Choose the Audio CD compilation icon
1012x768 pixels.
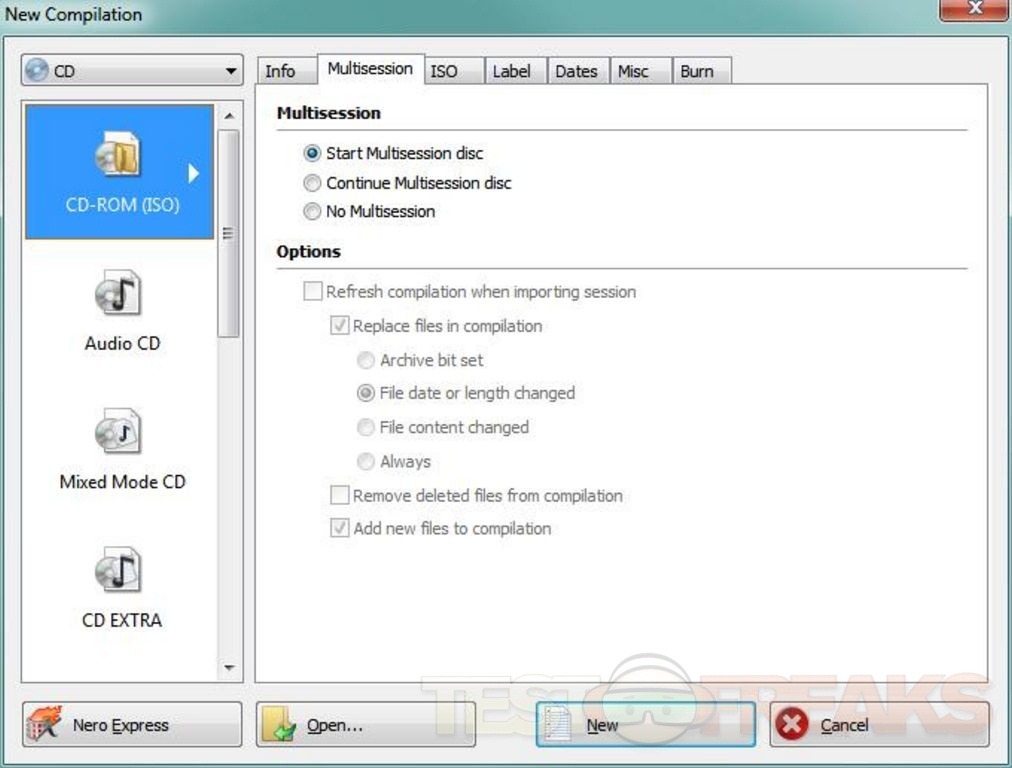[119, 295]
